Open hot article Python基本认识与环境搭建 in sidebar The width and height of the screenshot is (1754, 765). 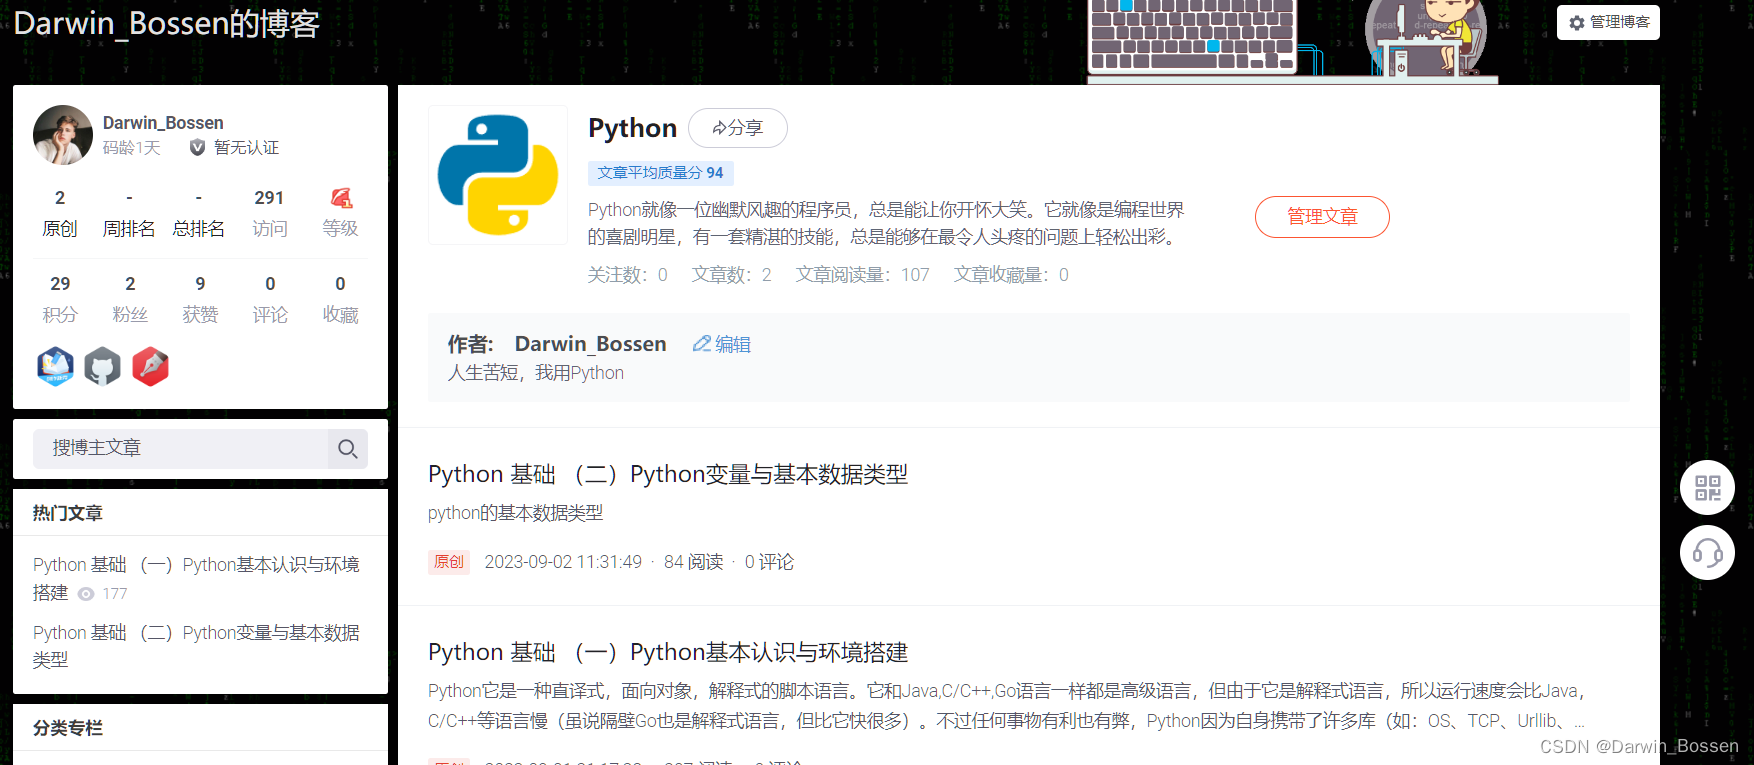pos(195,565)
